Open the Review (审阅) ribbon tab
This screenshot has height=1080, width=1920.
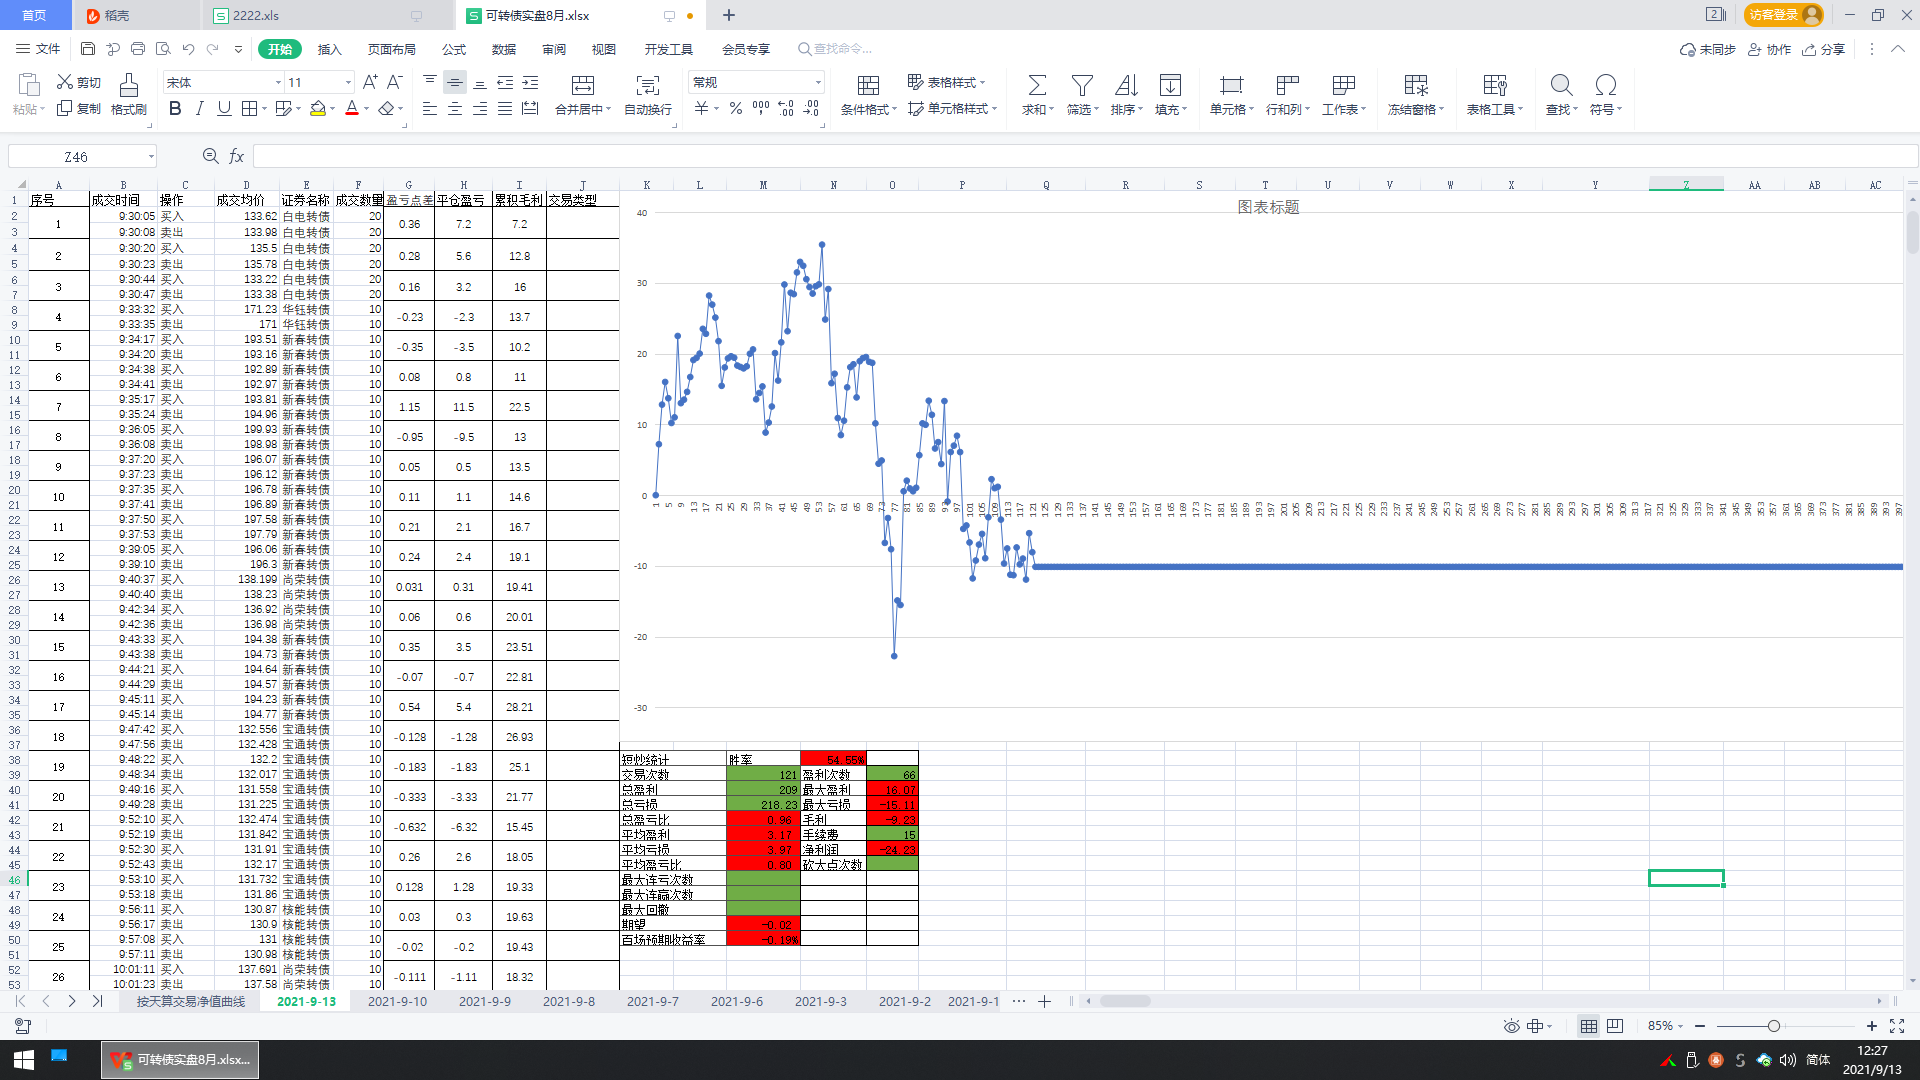(554, 49)
